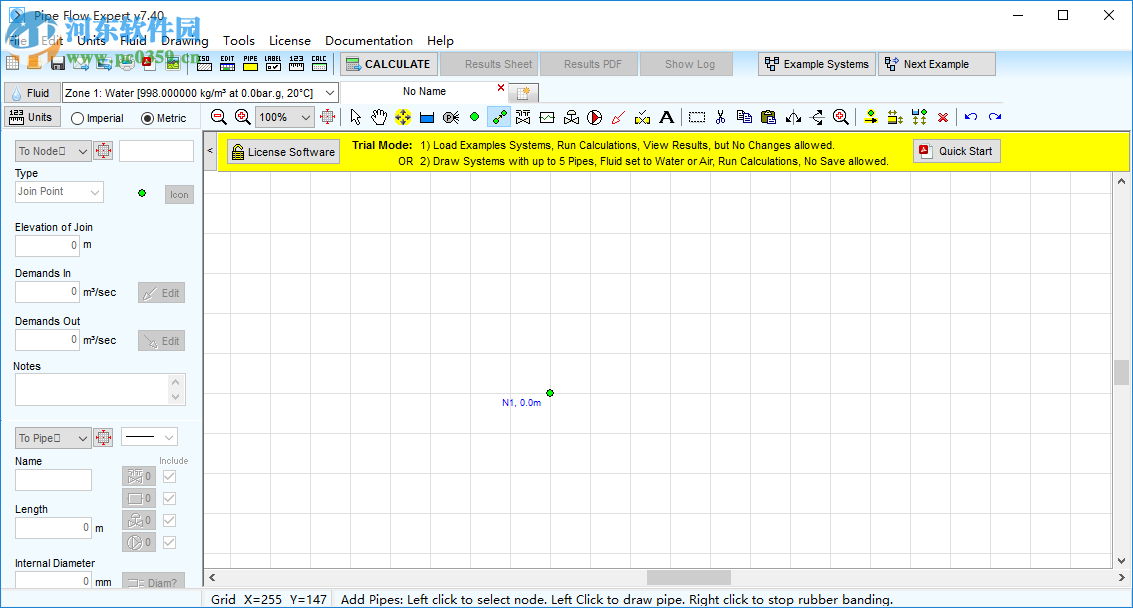Image resolution: width=1133 pixels, height=608 pixels.
Task: Open the Drawing menu
Action: [185, 41]
